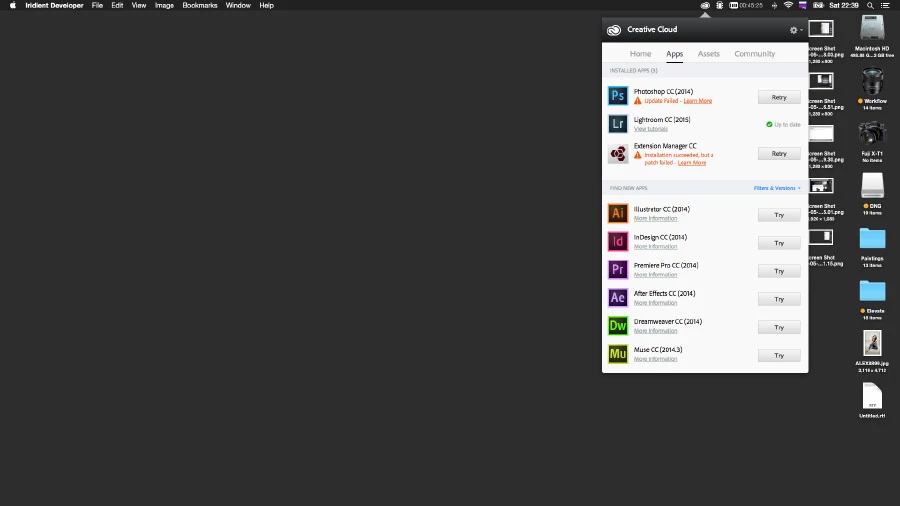Click the Lightroom Up to date status
This screenshot has width=900, height=506.
click(x=783, y=124)
